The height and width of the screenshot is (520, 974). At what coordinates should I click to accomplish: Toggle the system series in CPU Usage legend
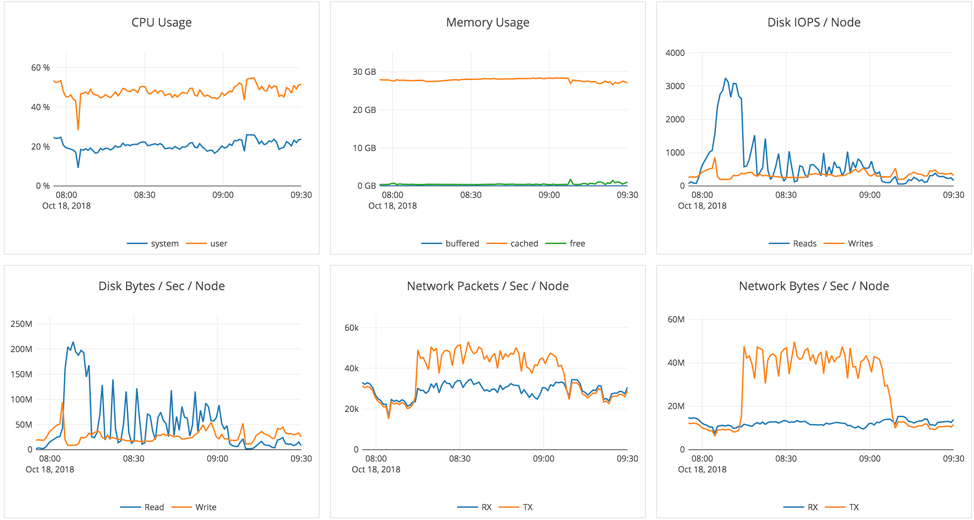[x=164, y=243]
